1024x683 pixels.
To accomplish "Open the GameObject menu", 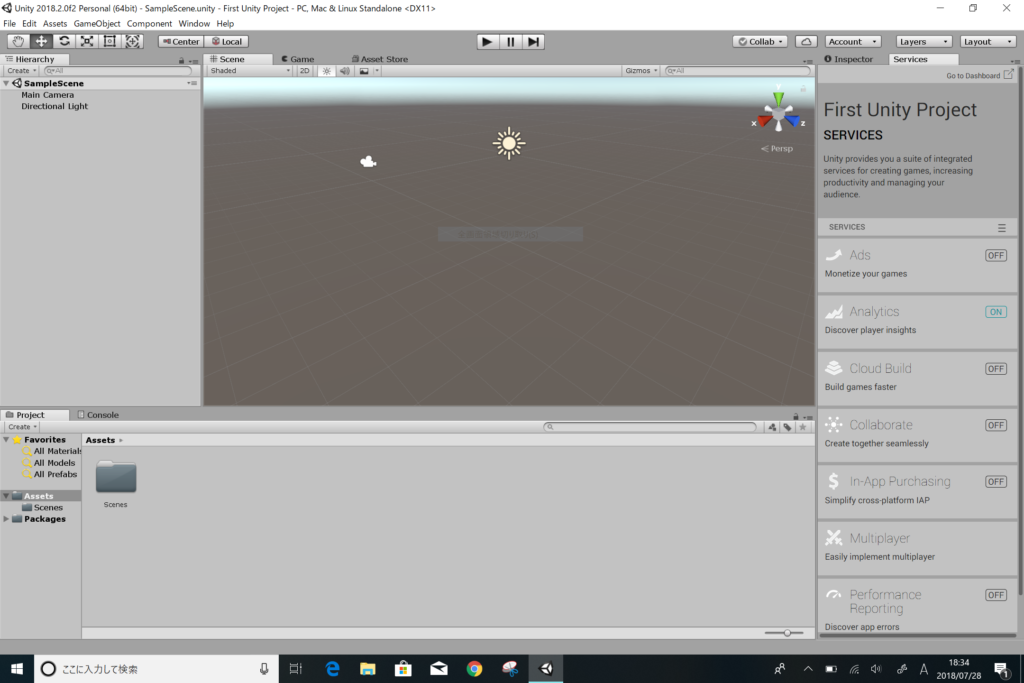I will (x=97, y=23).
